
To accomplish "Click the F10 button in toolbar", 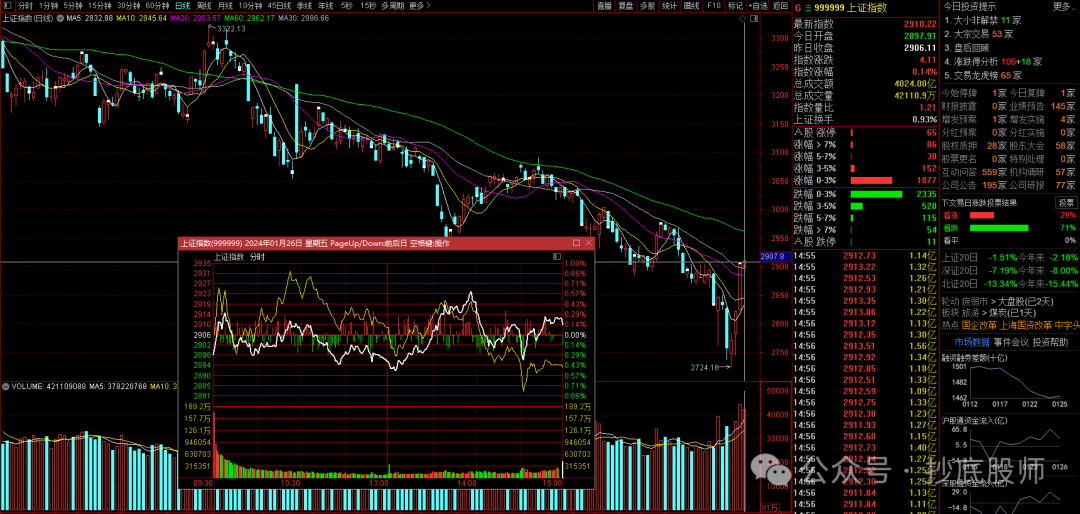I will point(713,5).
